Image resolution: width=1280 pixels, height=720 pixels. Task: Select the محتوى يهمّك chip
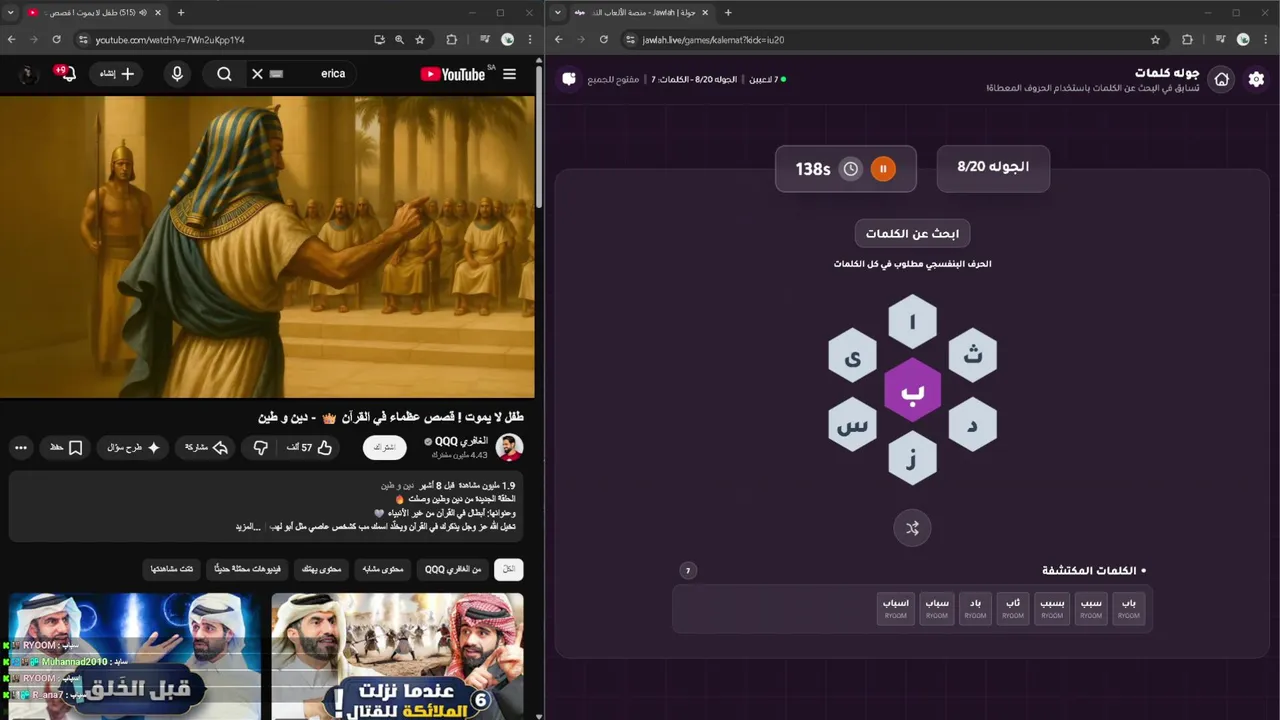point(321,569)
